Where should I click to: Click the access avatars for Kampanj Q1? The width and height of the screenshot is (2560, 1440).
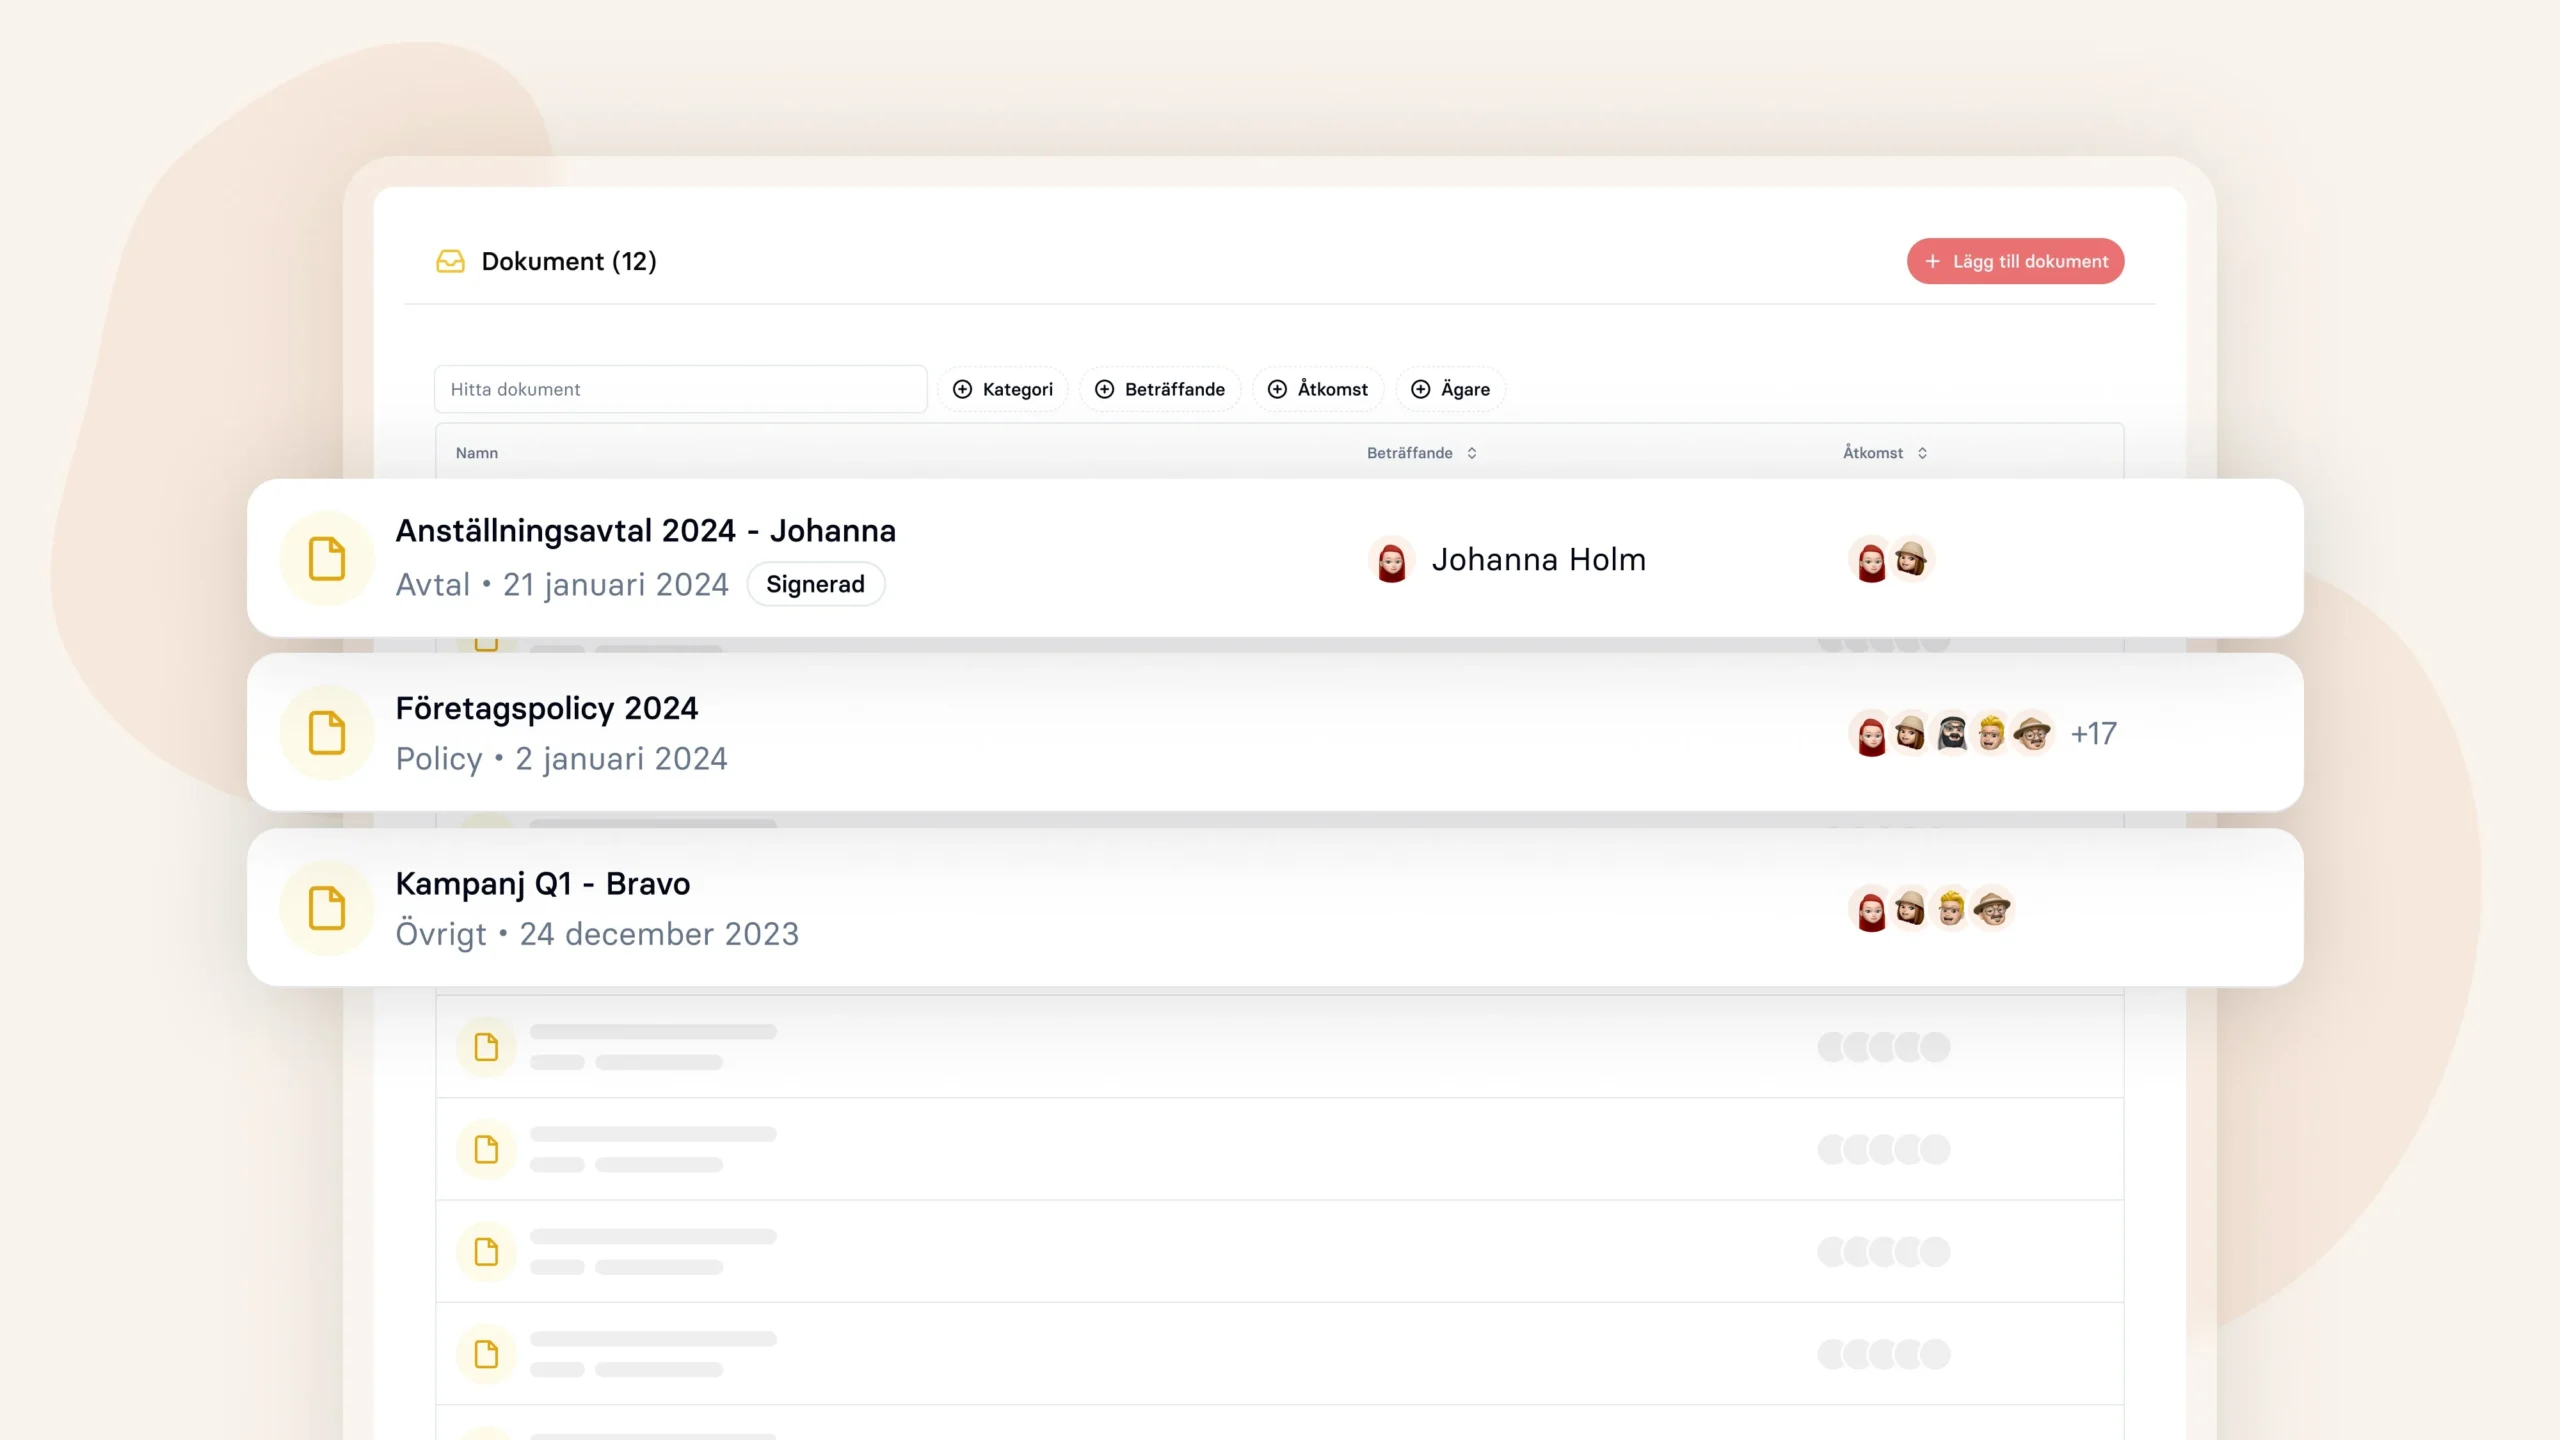point(1931,909)
